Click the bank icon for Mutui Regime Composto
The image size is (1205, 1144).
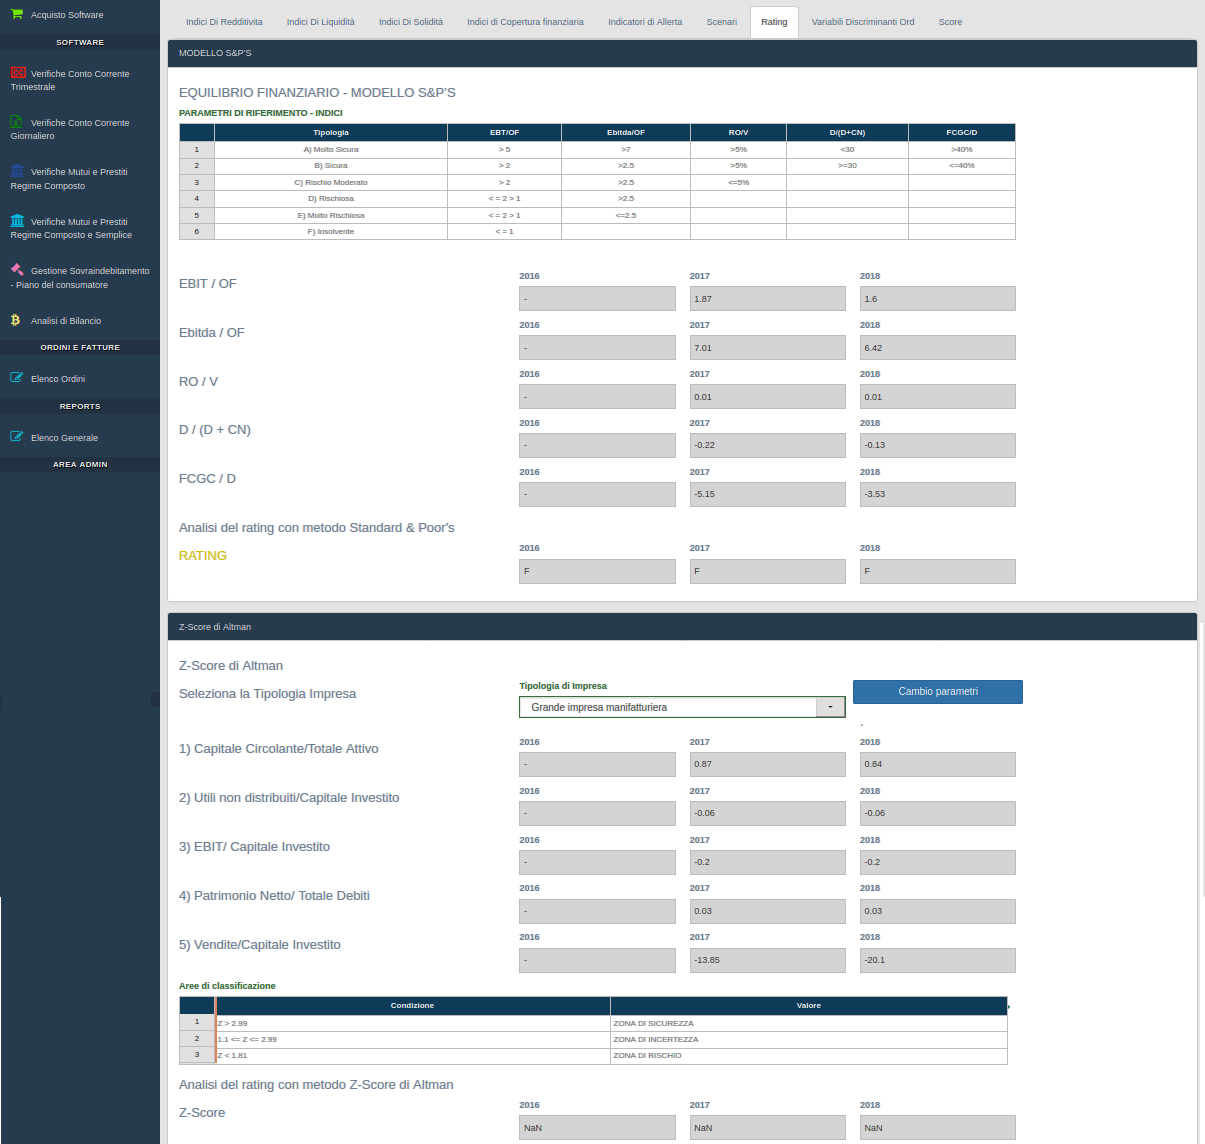17,171
